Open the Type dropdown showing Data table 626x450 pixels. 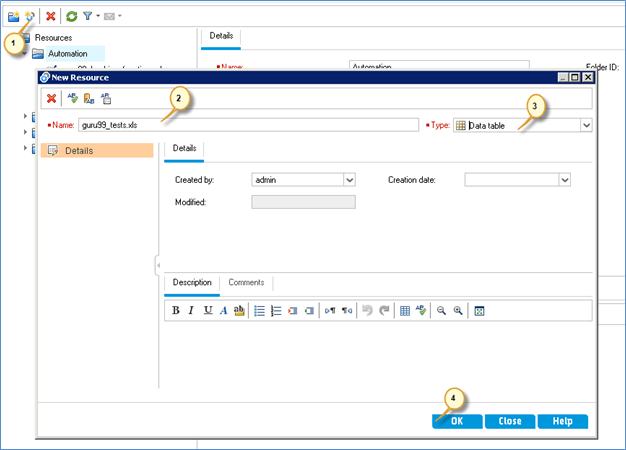tap(586, 125)
